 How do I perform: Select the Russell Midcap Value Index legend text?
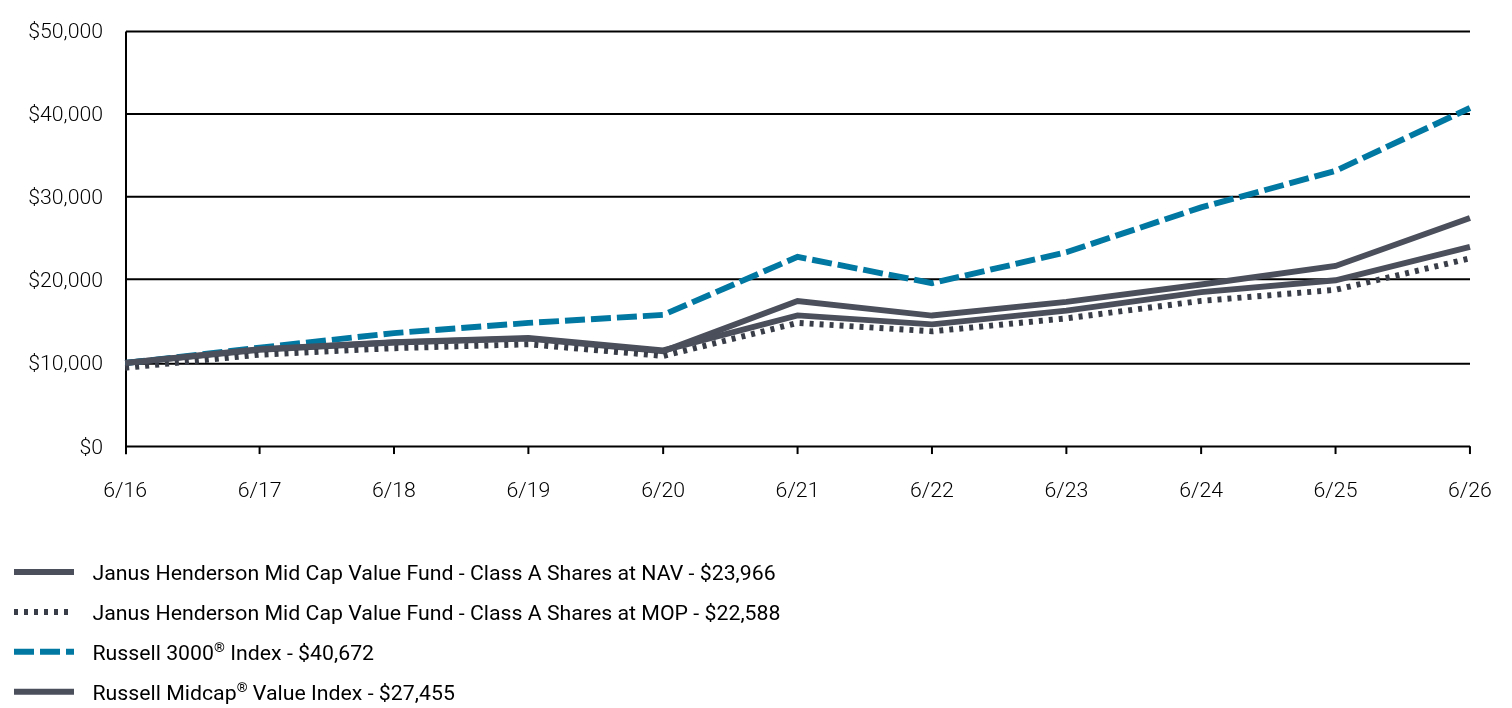(274, 693)
